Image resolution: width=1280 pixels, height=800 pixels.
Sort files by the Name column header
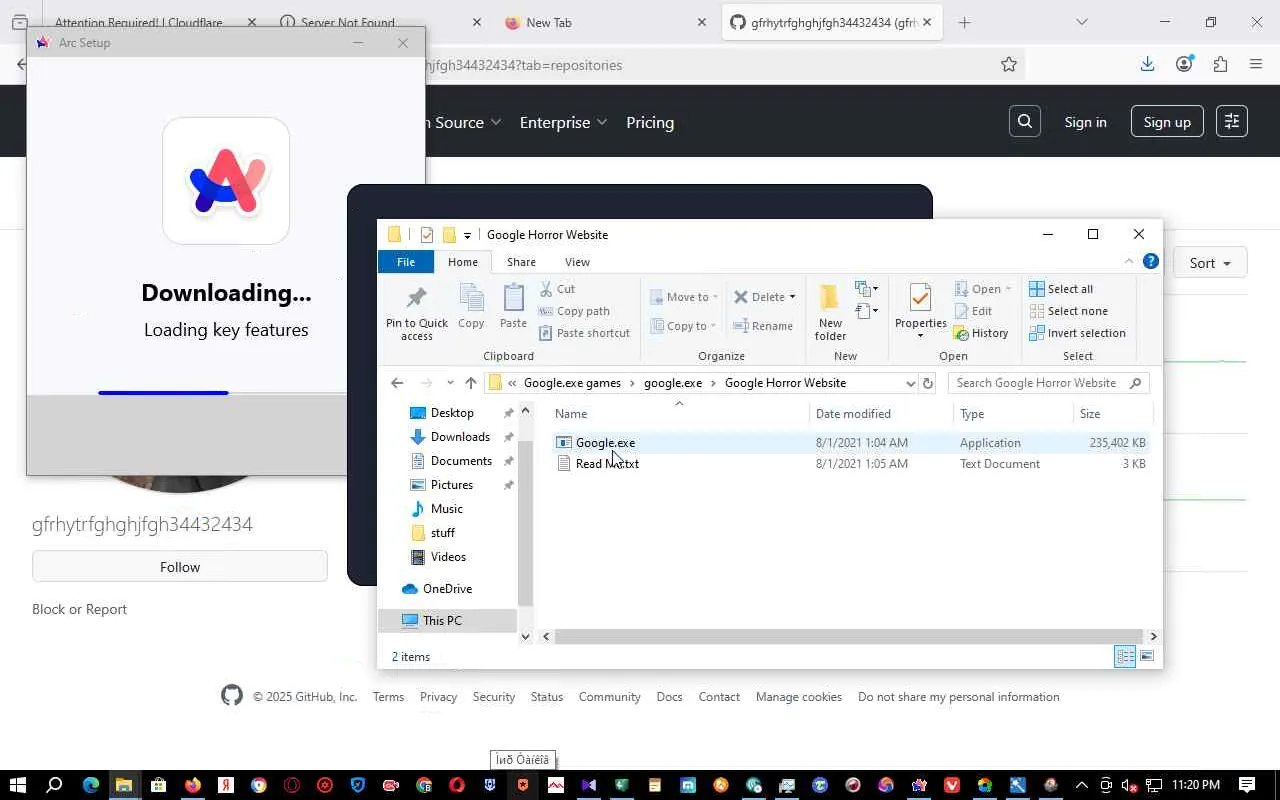tap(679, 414)
